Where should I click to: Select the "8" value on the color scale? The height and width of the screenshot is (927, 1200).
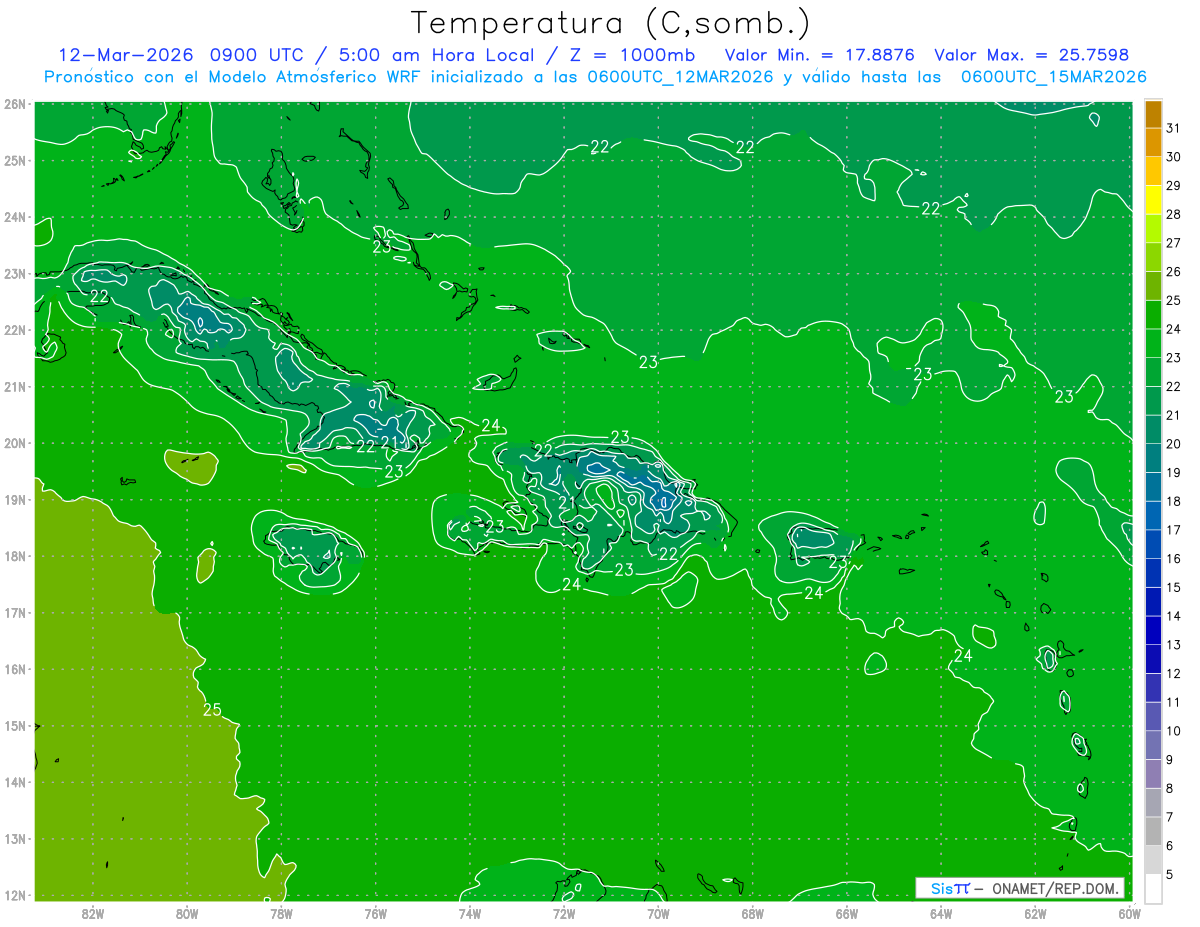click(1171, 788)
